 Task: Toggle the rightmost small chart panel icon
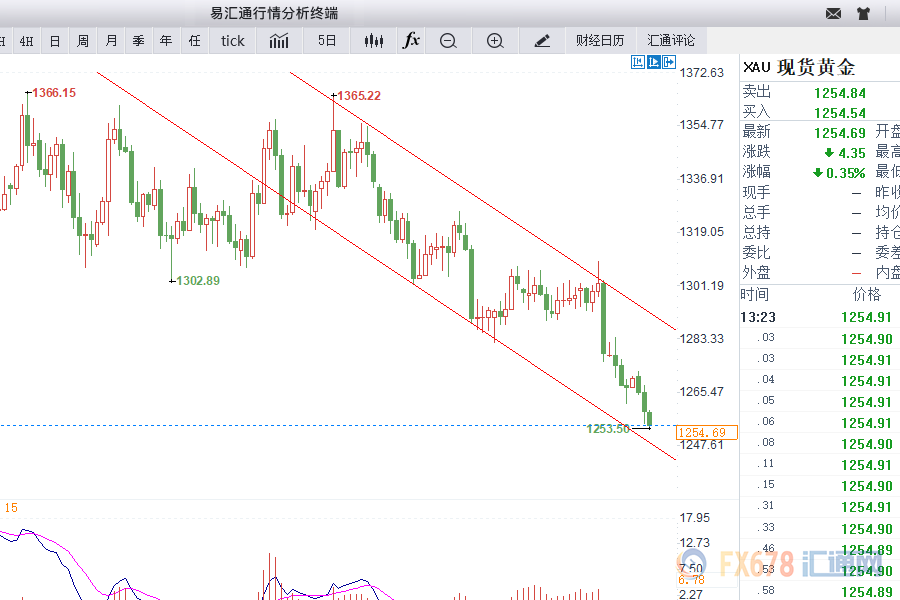(669, 62)
